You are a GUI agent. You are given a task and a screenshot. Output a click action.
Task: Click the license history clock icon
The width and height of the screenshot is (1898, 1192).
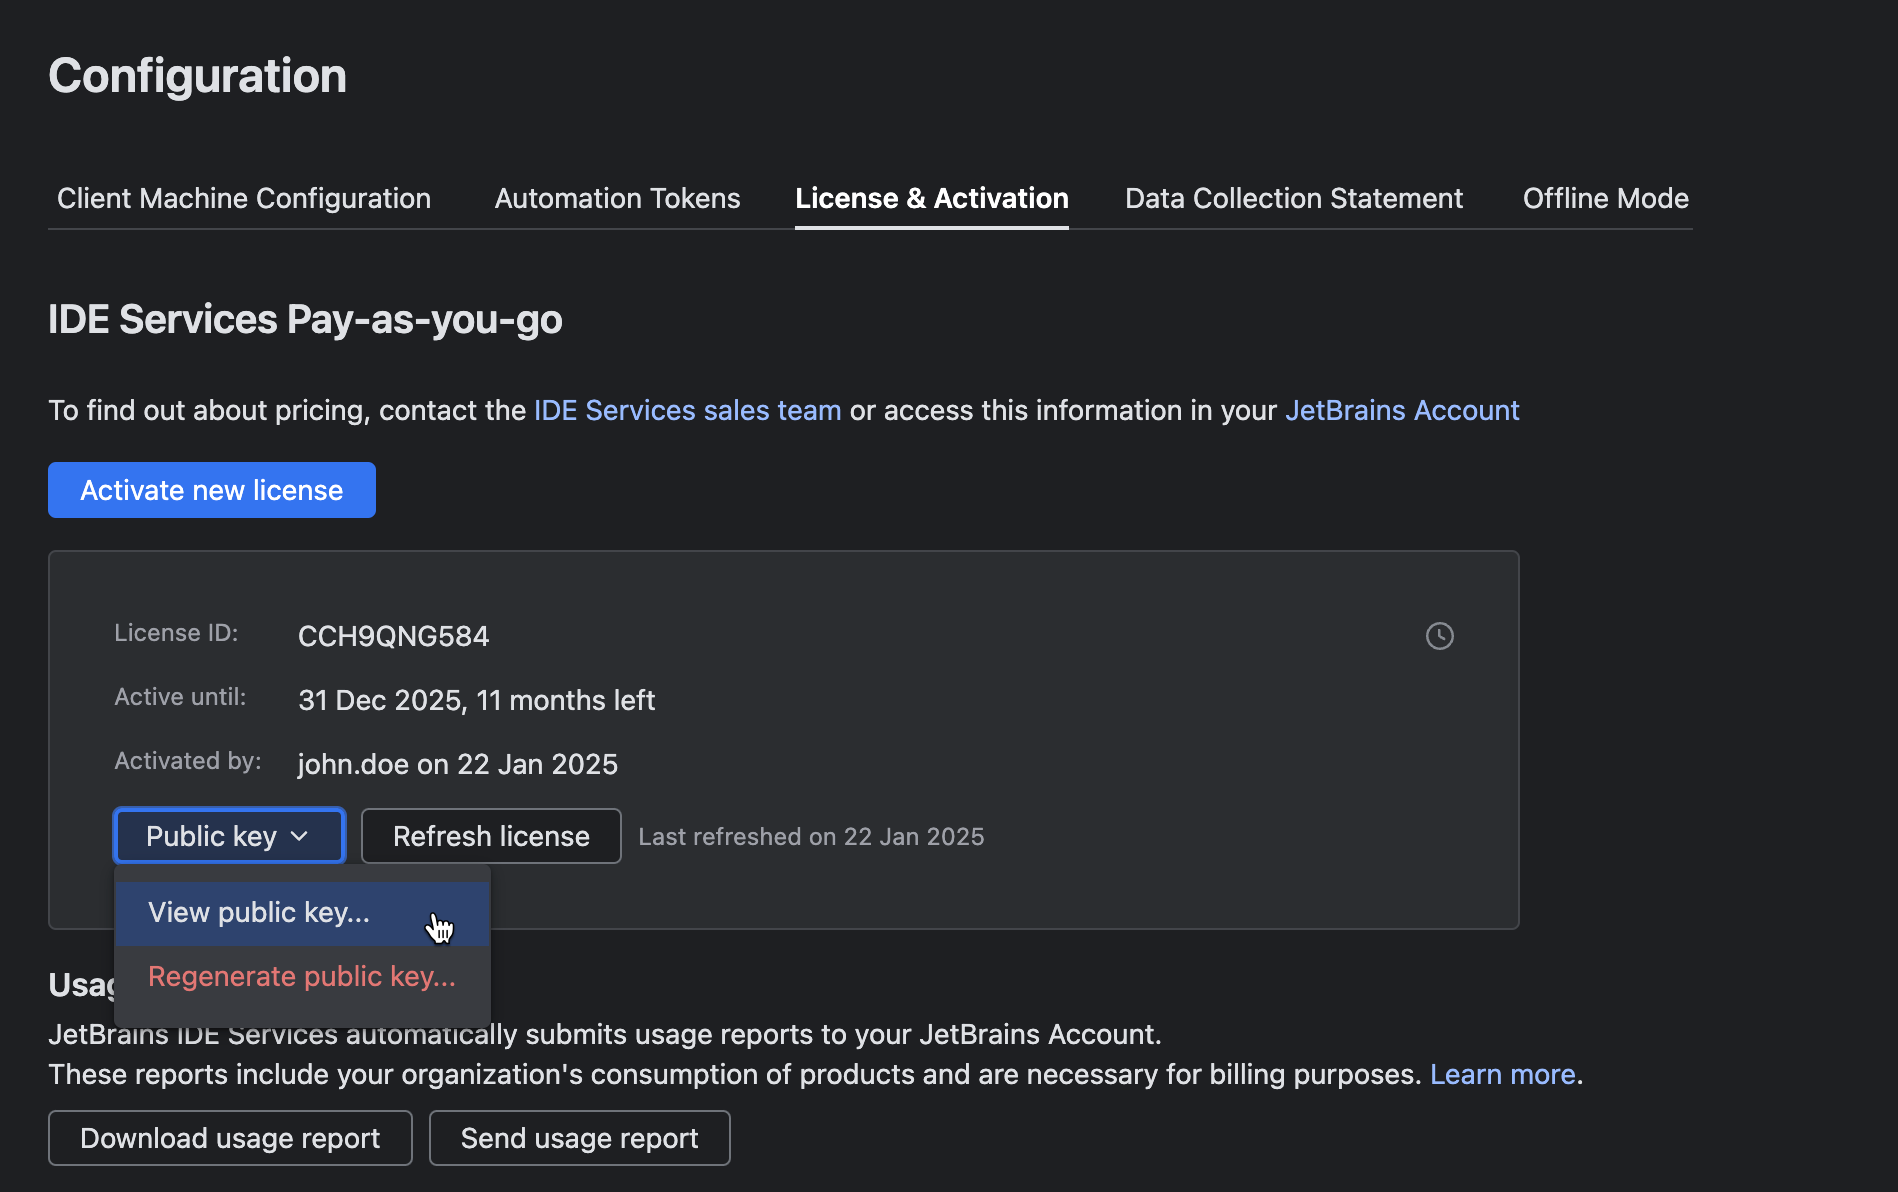pos(1439,635)
